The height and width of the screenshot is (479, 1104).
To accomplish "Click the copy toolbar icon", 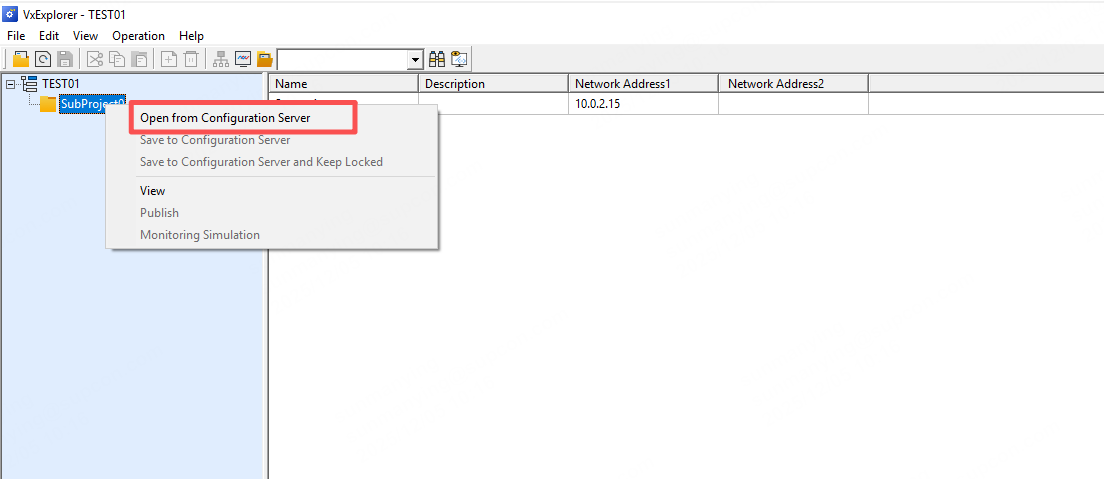I will tap(117, 59).
